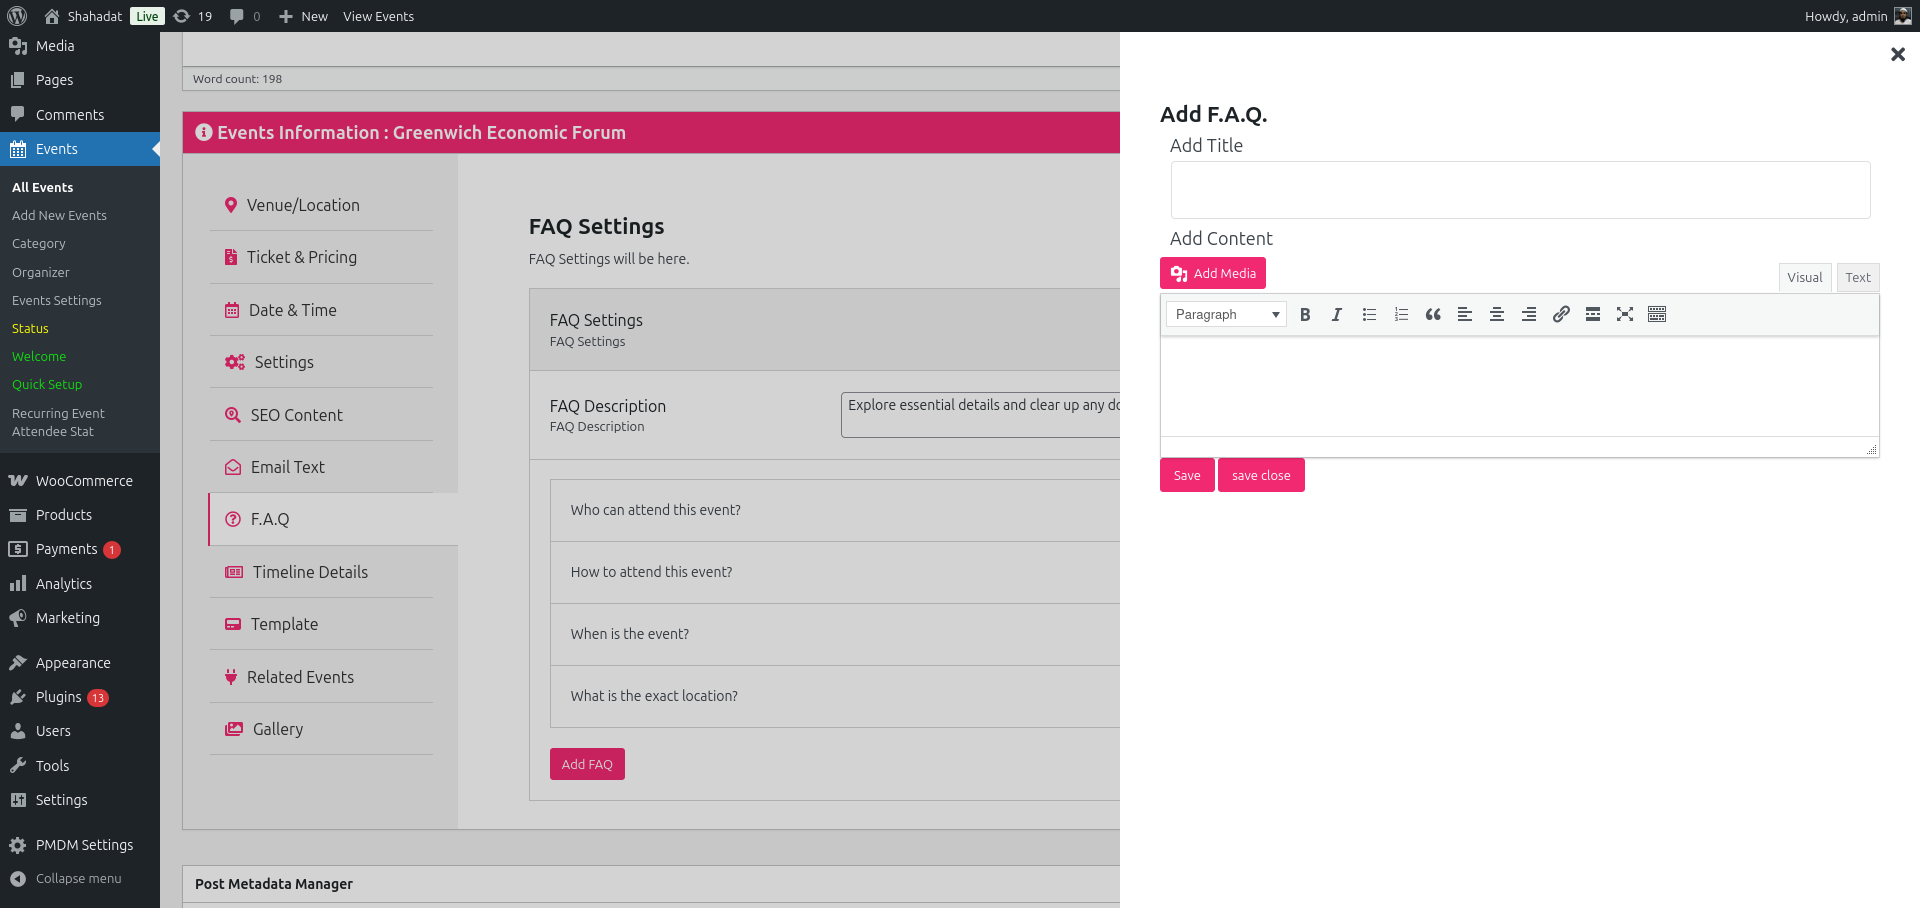Viewport: 1920px width, 908px height.
Task: Expand 'What is the exact location?' FAQ
Action: [835, 696]
